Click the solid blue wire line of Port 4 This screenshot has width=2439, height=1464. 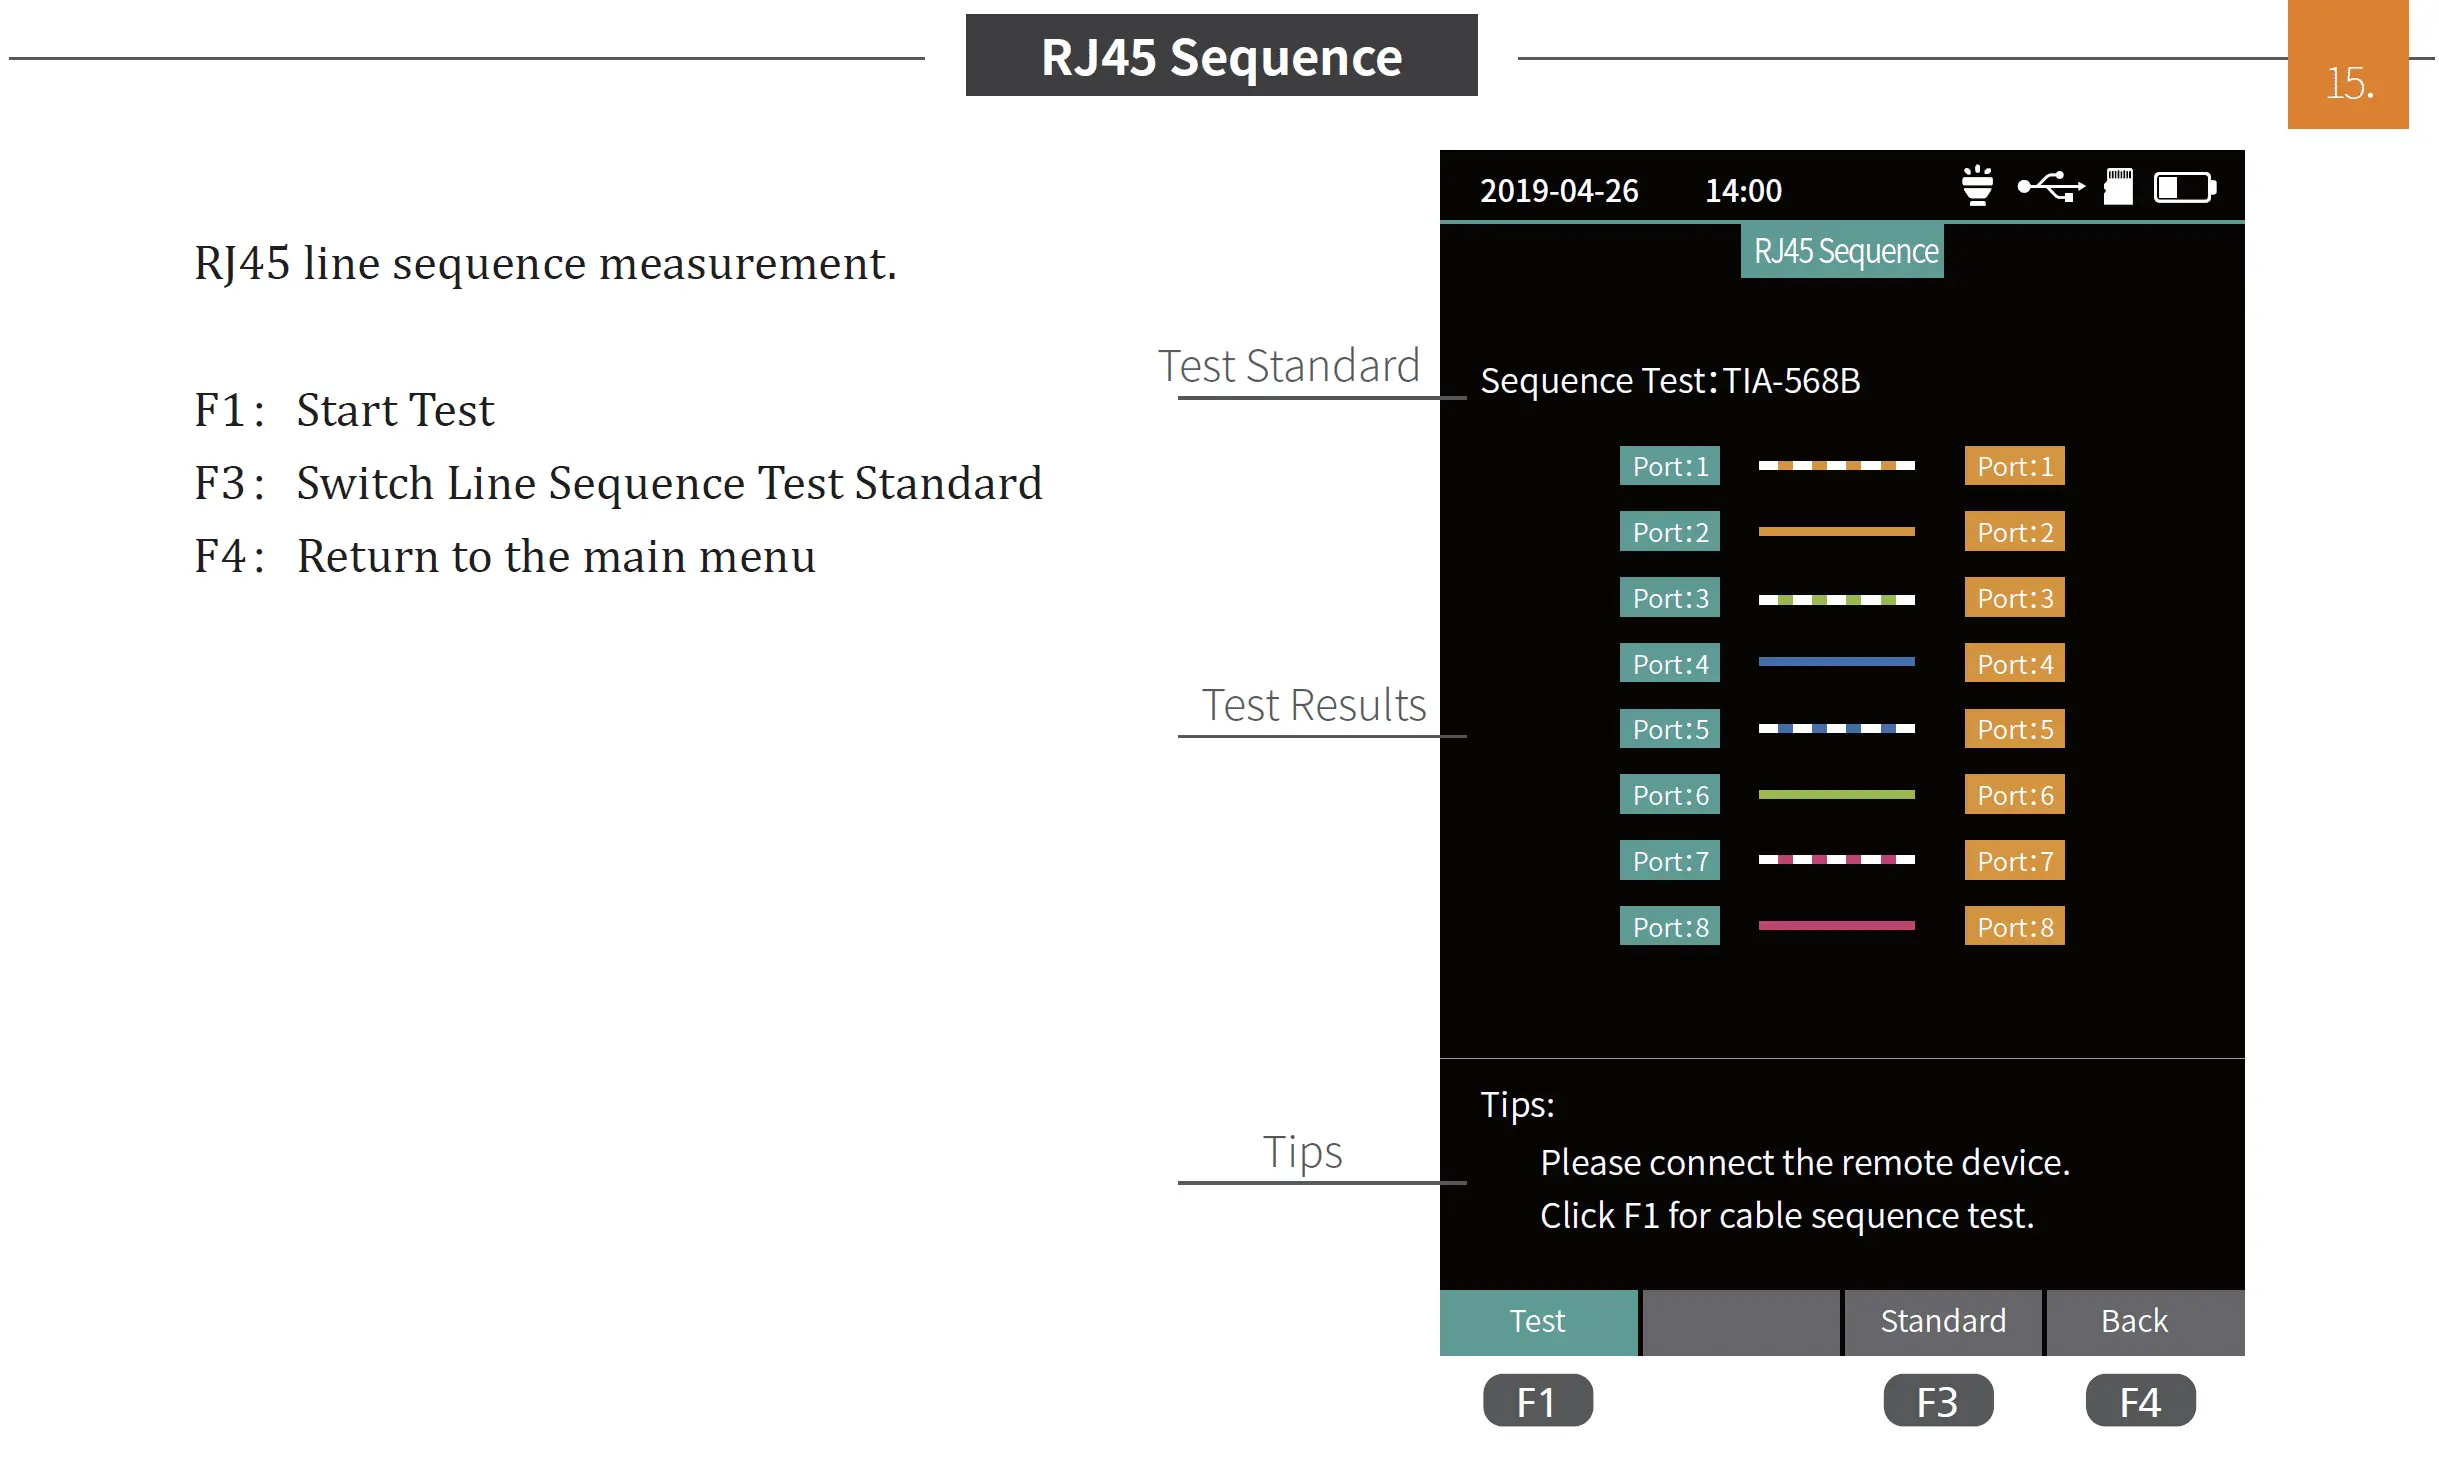(x=1836, y=662)
